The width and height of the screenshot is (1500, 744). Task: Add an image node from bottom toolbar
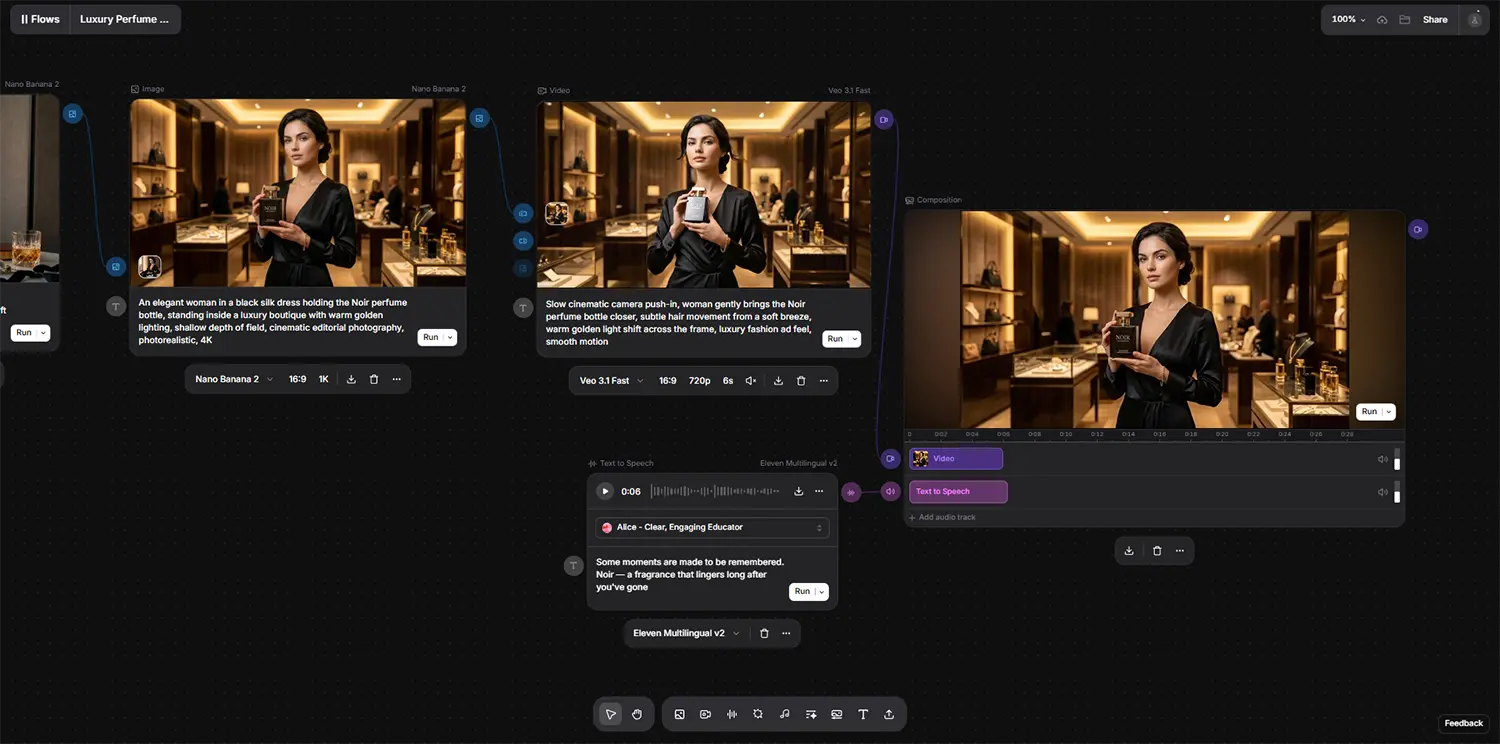pyautogui.click(x=680, y=714)
